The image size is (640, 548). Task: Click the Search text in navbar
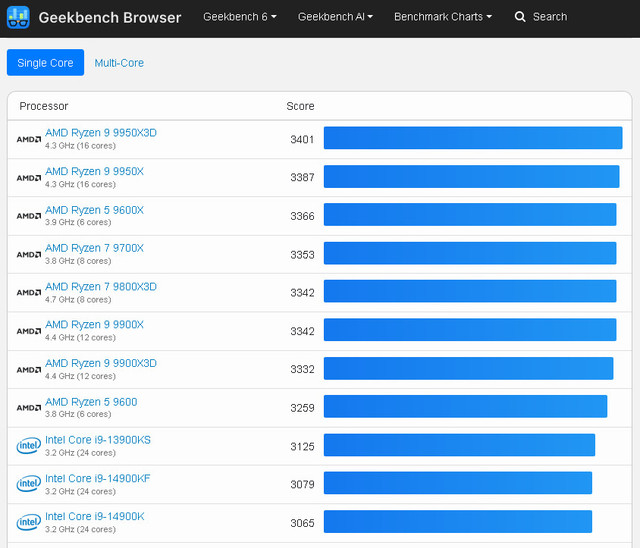[x=550, y=17]
